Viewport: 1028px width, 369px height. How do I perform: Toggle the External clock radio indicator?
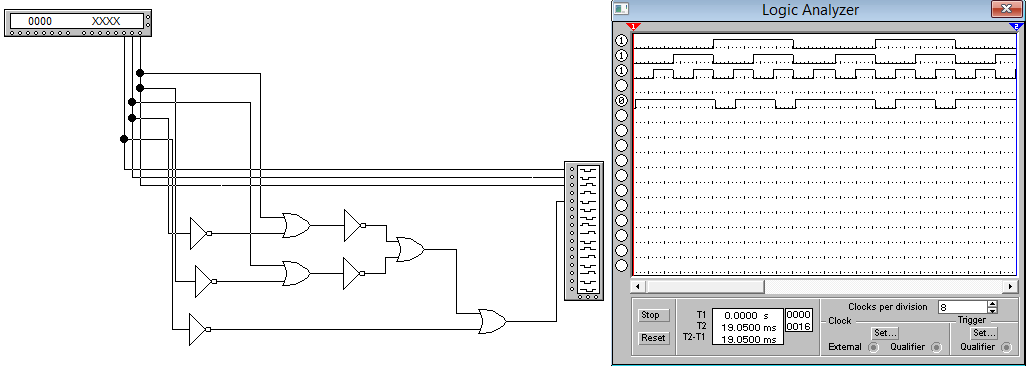coord(873,347)
